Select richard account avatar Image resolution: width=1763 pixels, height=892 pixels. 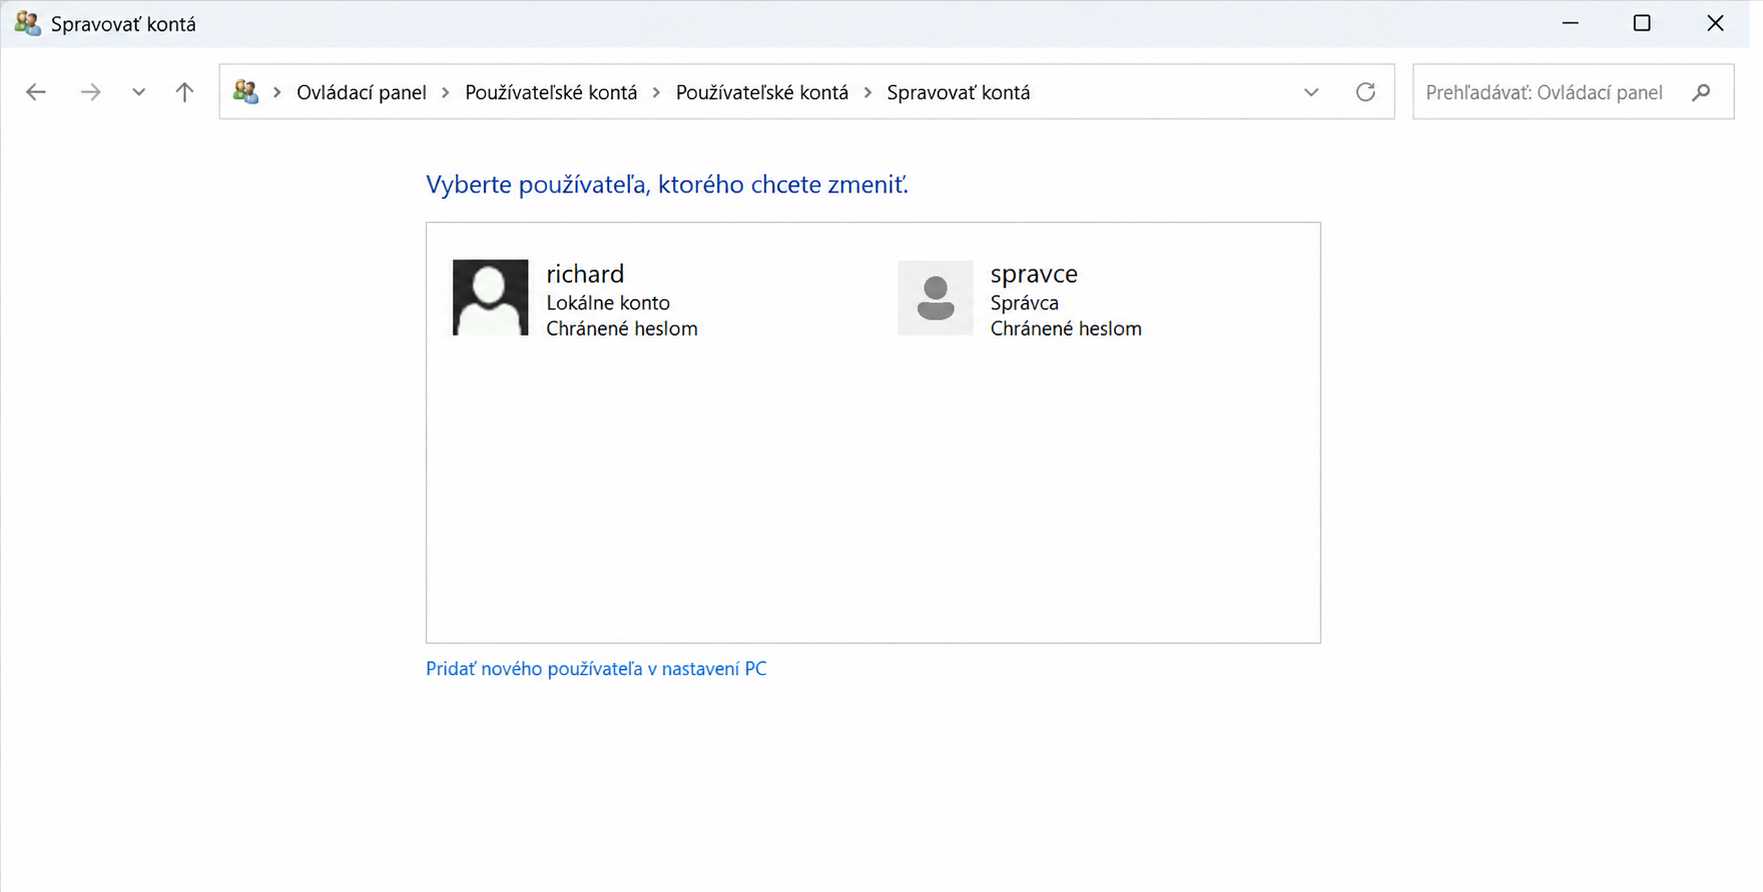(490, 297)
